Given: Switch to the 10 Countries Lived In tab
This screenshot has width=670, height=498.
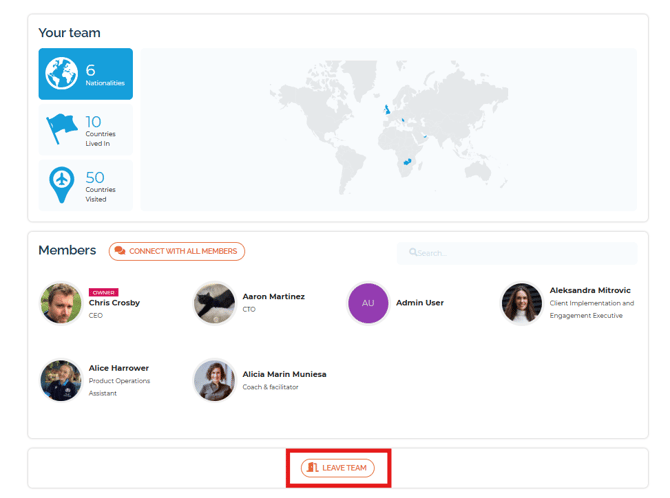Looking at the screenshot, I should click(85, 130).
